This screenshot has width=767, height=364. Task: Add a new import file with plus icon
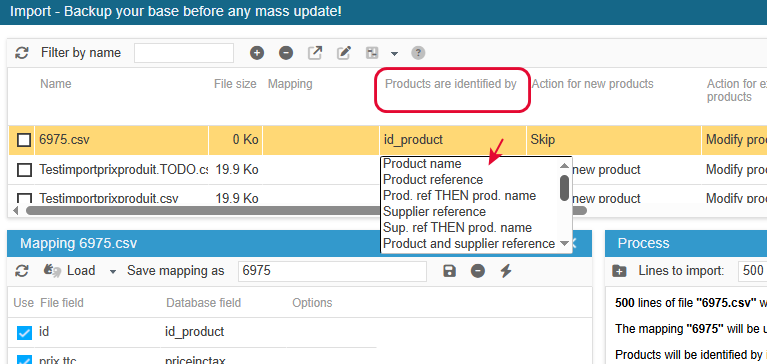(257, 53)
